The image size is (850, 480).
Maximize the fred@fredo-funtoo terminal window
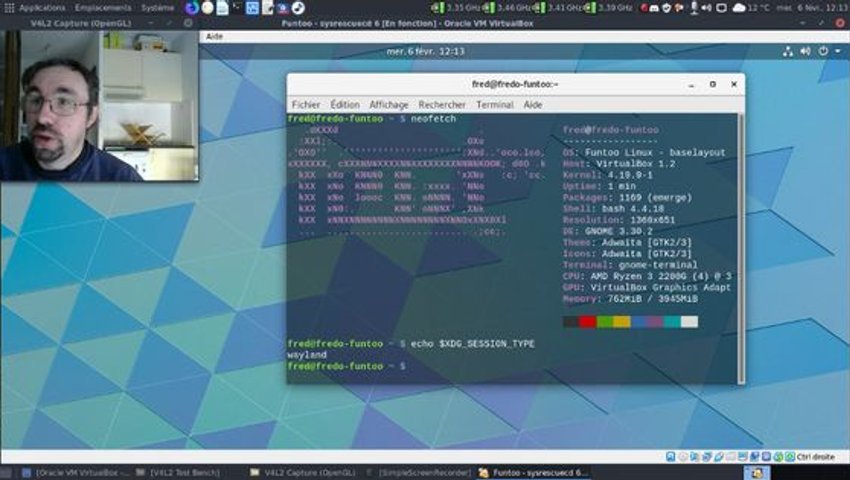click(712, 84)
